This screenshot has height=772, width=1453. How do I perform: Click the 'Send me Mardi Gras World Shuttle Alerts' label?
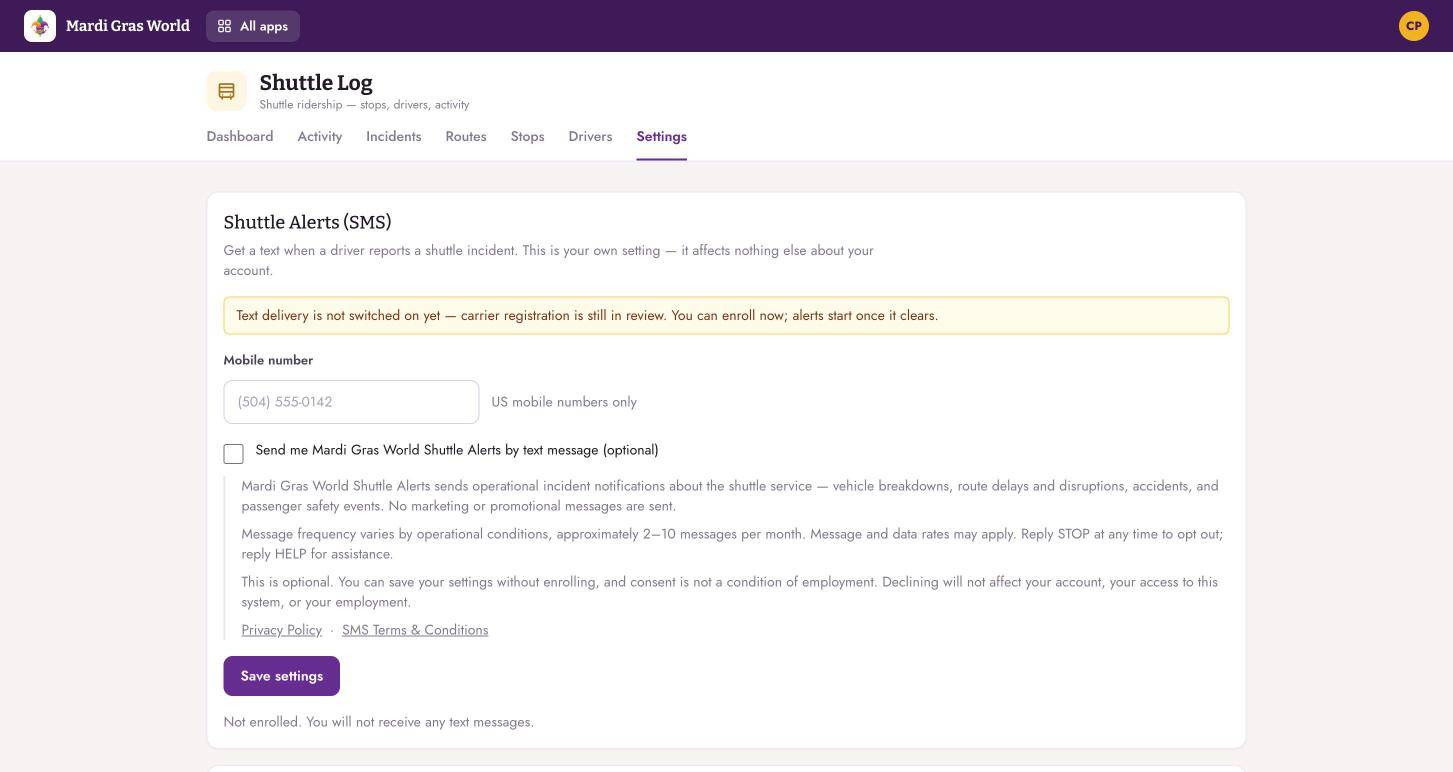(x=457, y=450)
